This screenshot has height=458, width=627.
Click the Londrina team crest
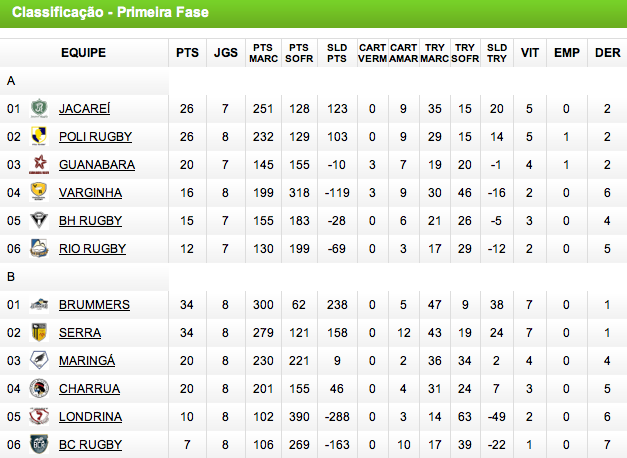coord(39,416)
